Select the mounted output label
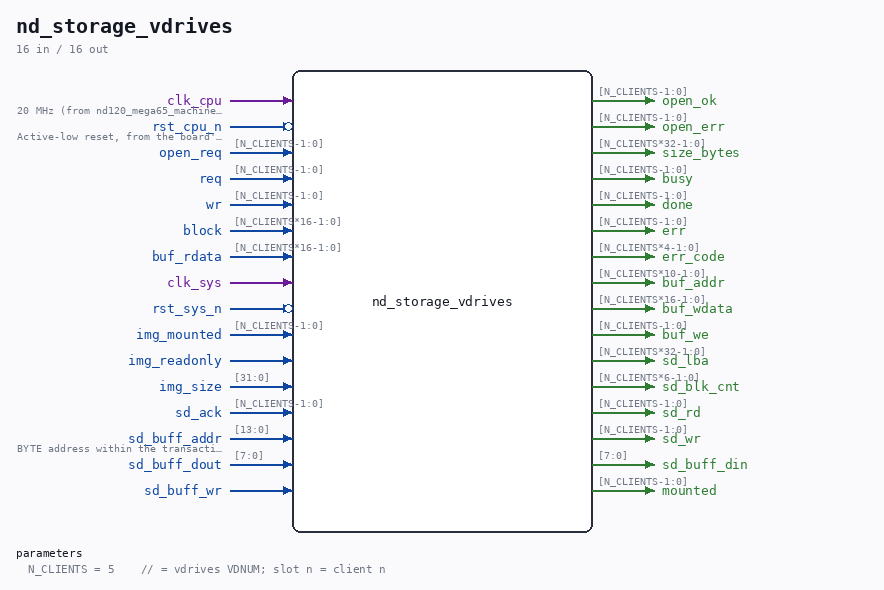 tap(689, 490)
